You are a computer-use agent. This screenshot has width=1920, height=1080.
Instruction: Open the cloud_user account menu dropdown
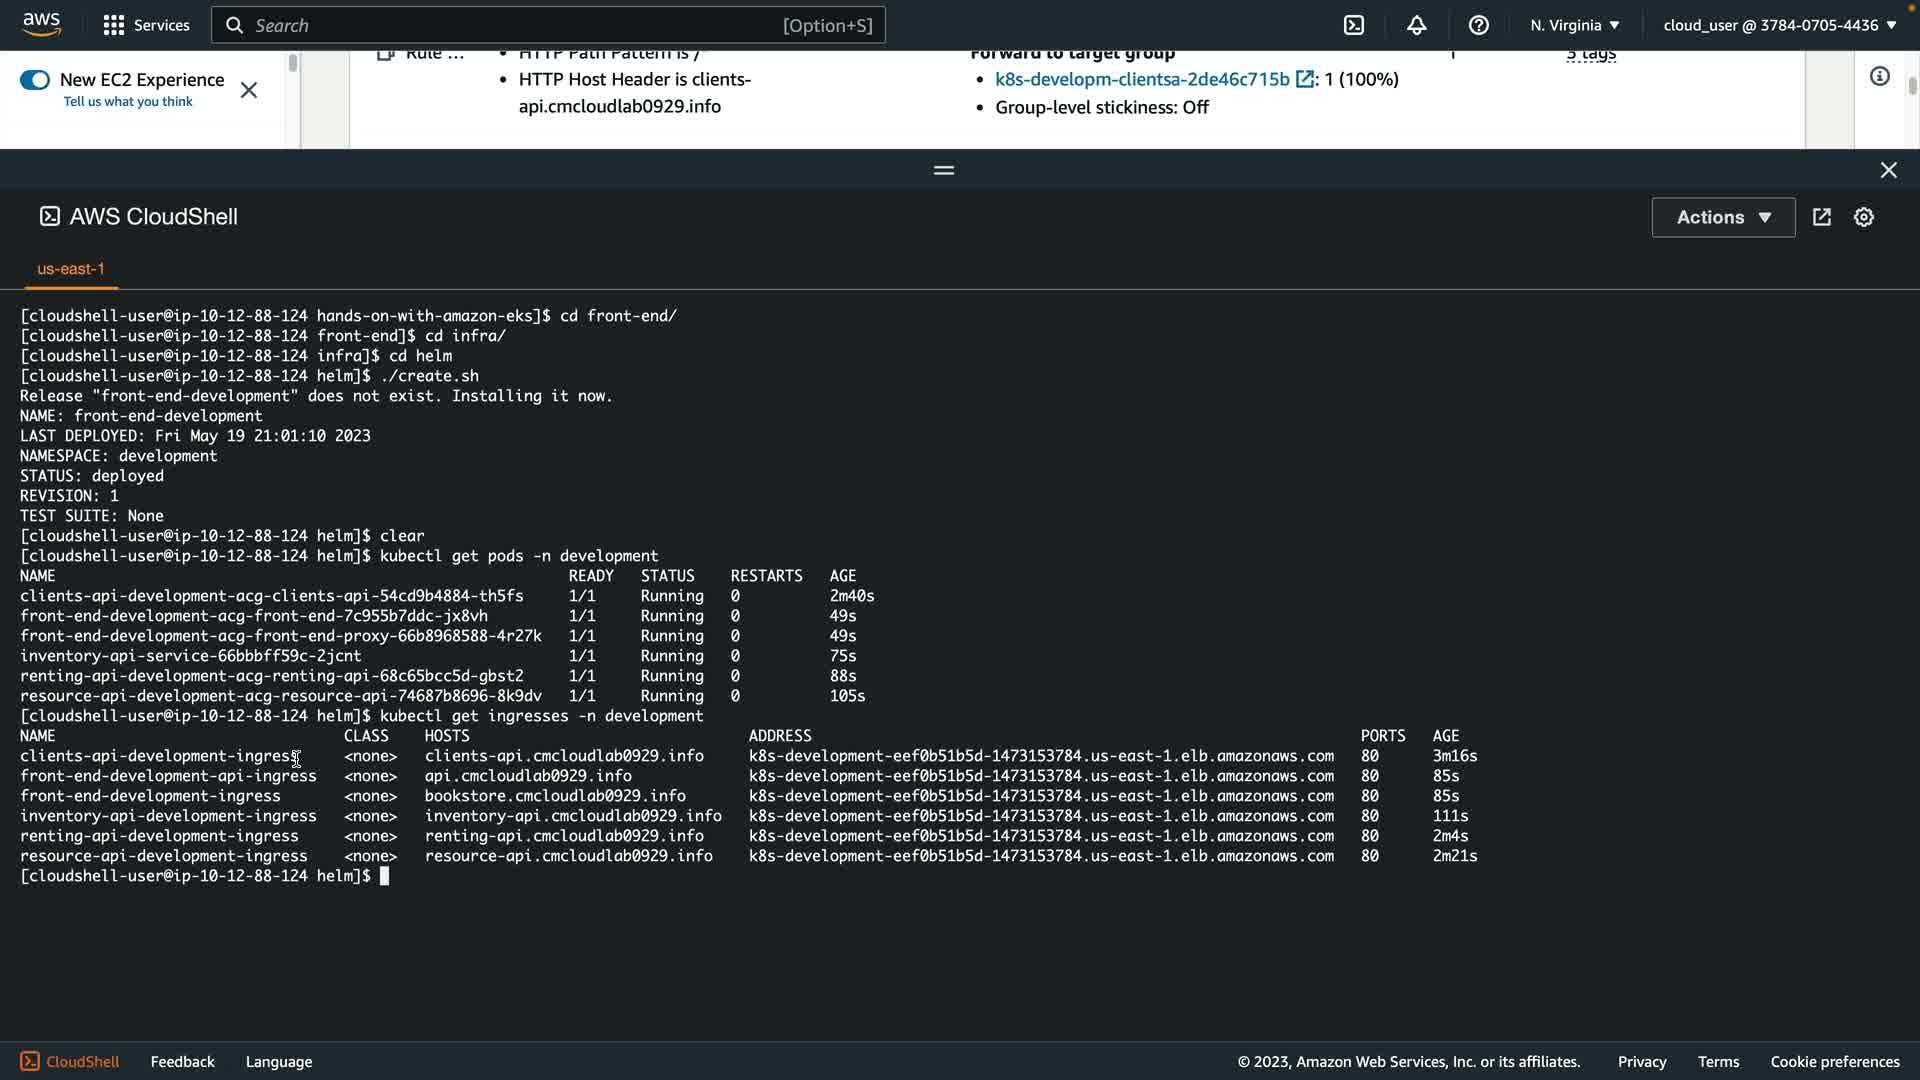click(1779, 25)
